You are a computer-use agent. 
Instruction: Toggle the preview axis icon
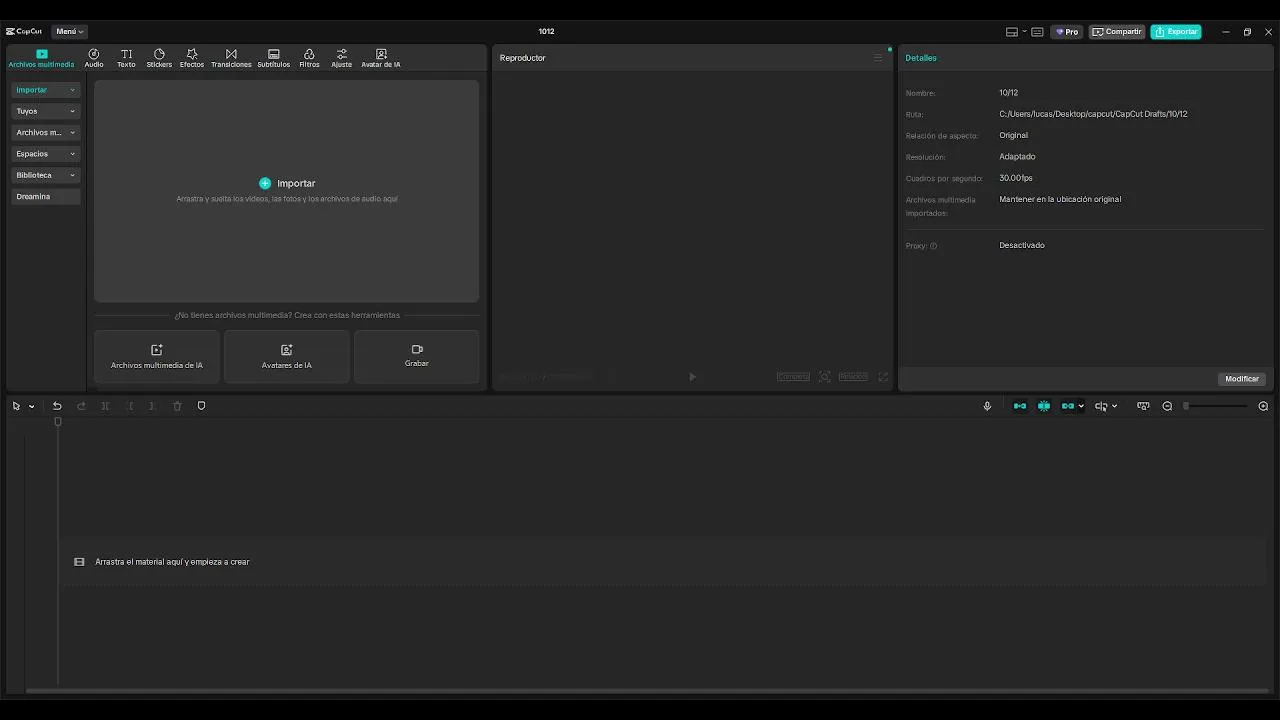[x=1101, y=406]
